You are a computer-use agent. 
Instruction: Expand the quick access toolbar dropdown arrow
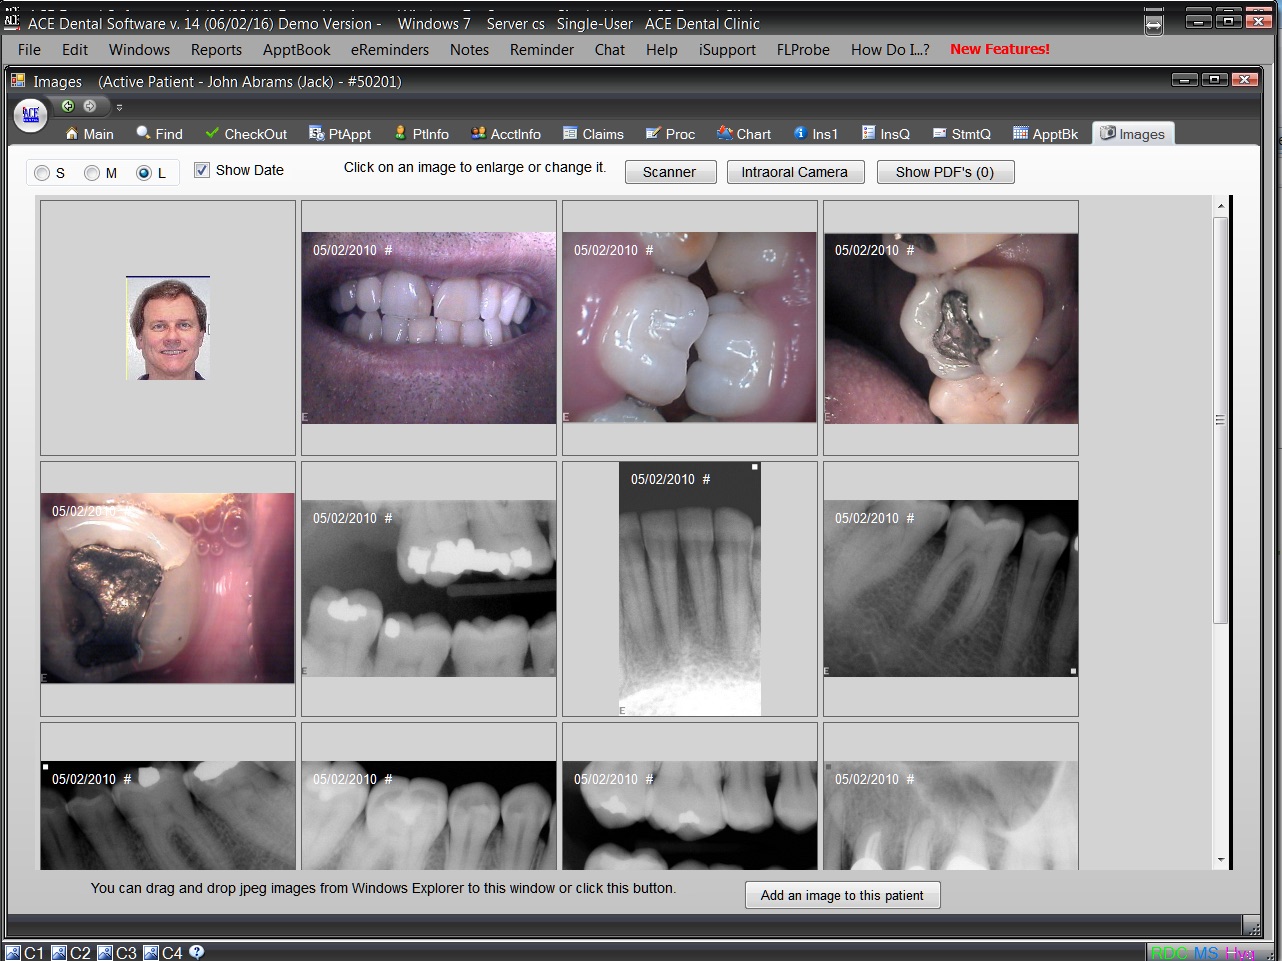[119, 107]
